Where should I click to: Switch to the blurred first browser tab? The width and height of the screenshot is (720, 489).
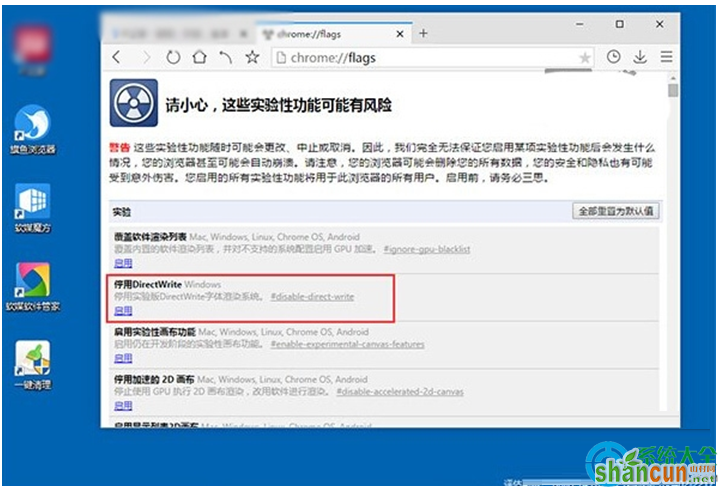pos(179,34)
